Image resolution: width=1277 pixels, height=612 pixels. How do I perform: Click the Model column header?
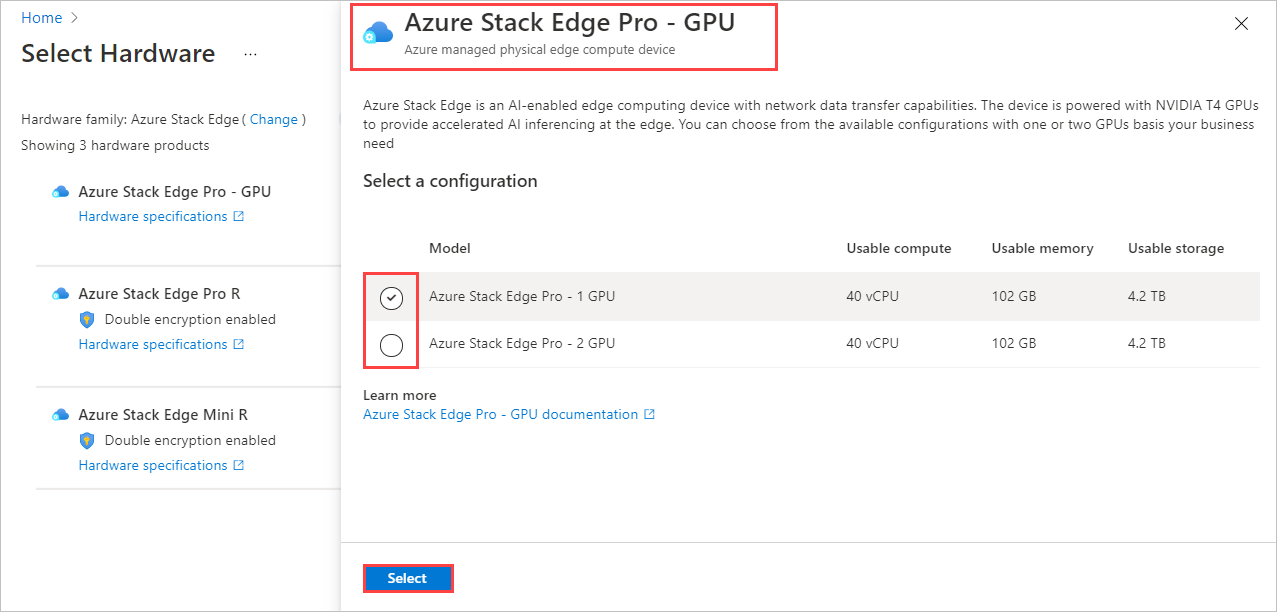pyautogui.click(x=449, y=248)
